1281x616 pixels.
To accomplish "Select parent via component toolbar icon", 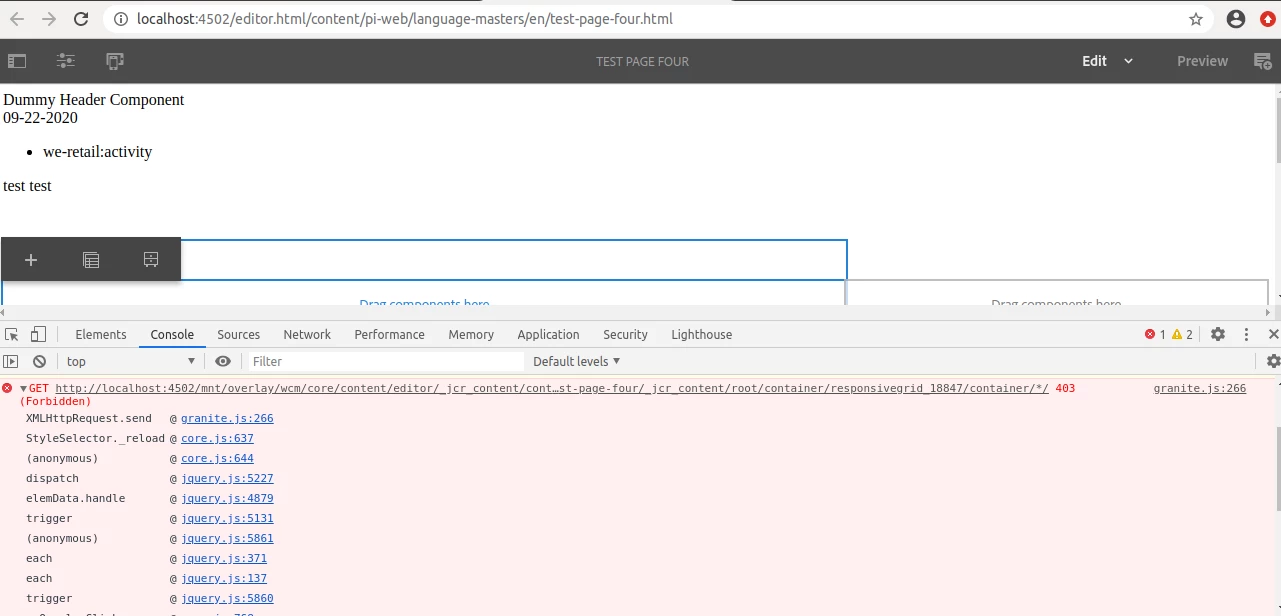I will coord(151,260).
